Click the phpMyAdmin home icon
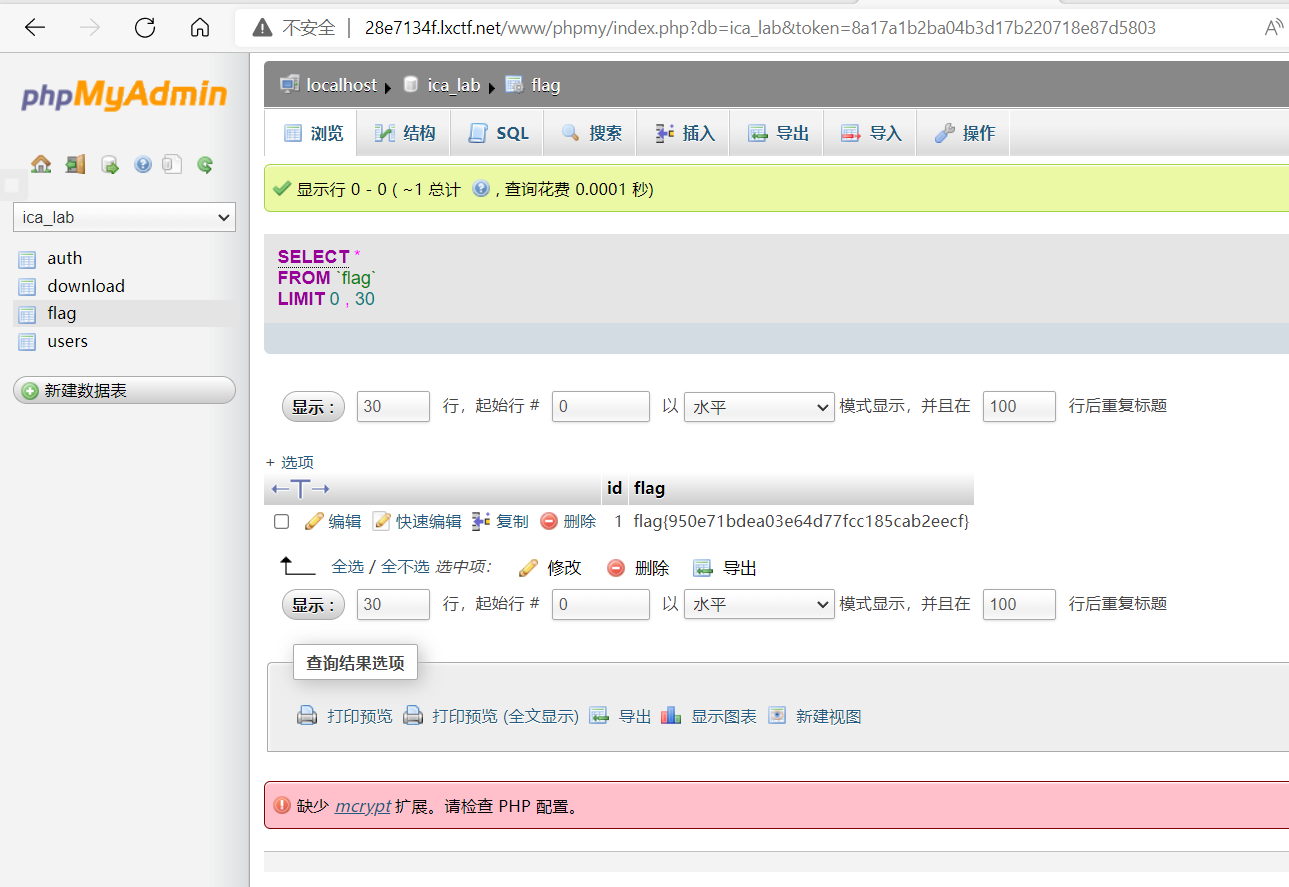Screen dimensions: 1289x887 click(x=41, y=164)
